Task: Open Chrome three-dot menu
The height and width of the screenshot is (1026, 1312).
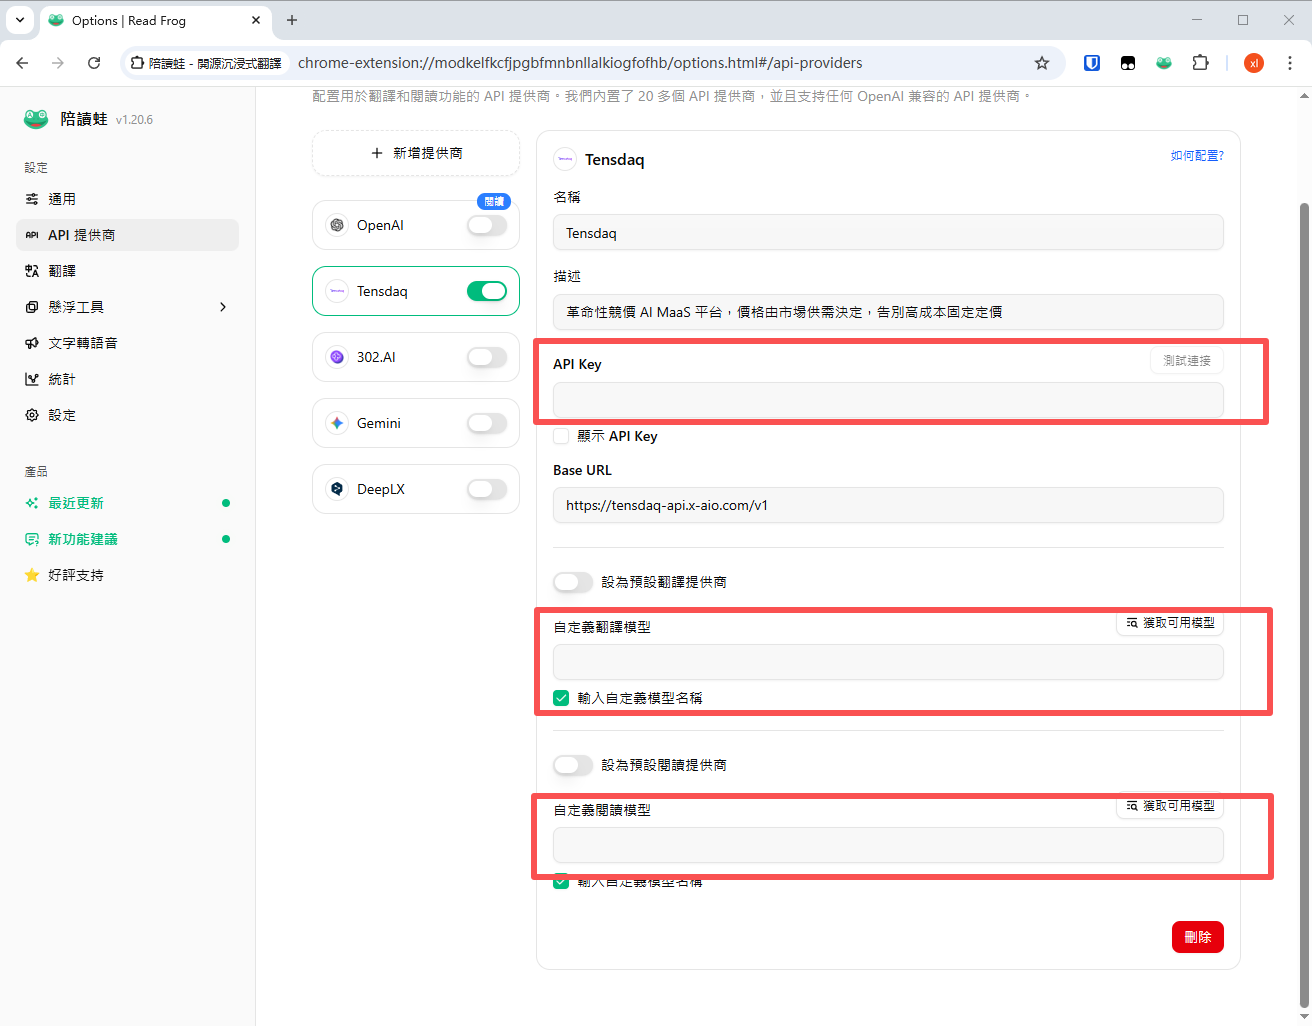Action: click(1290, 63)
